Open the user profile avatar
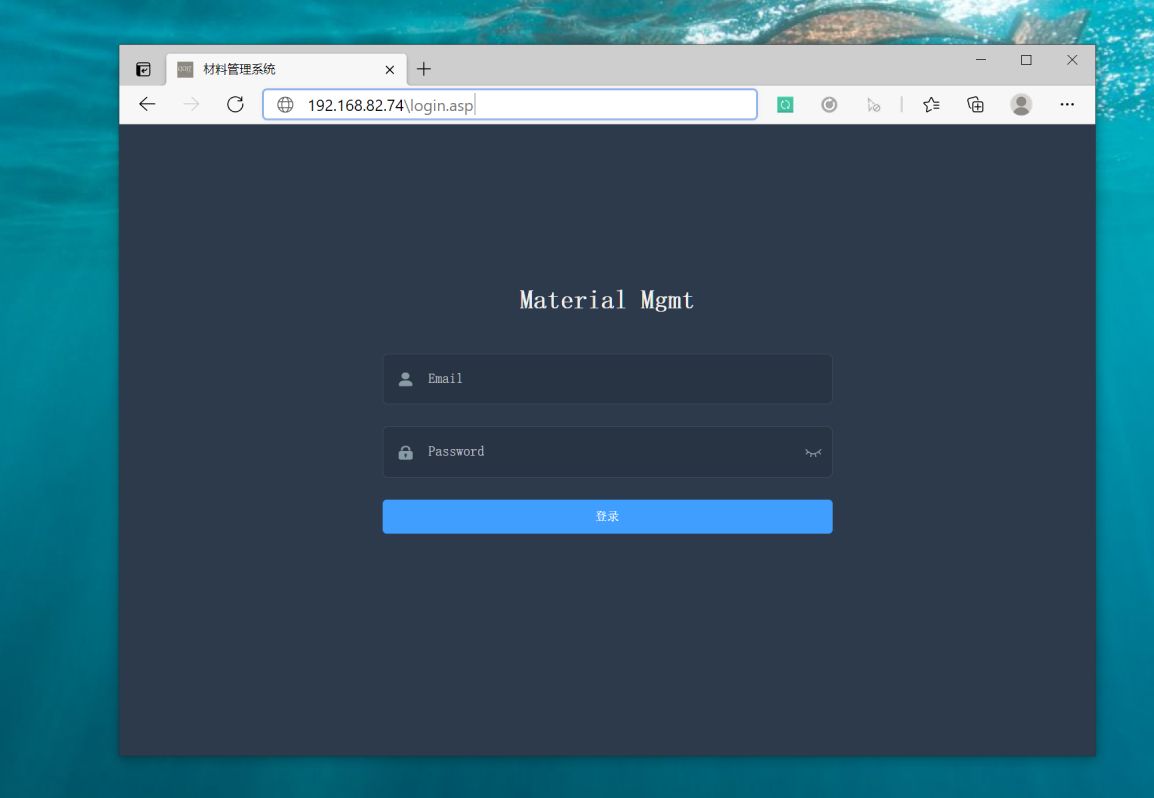This screenshot has height=798, width=1154. point(1021,105)
